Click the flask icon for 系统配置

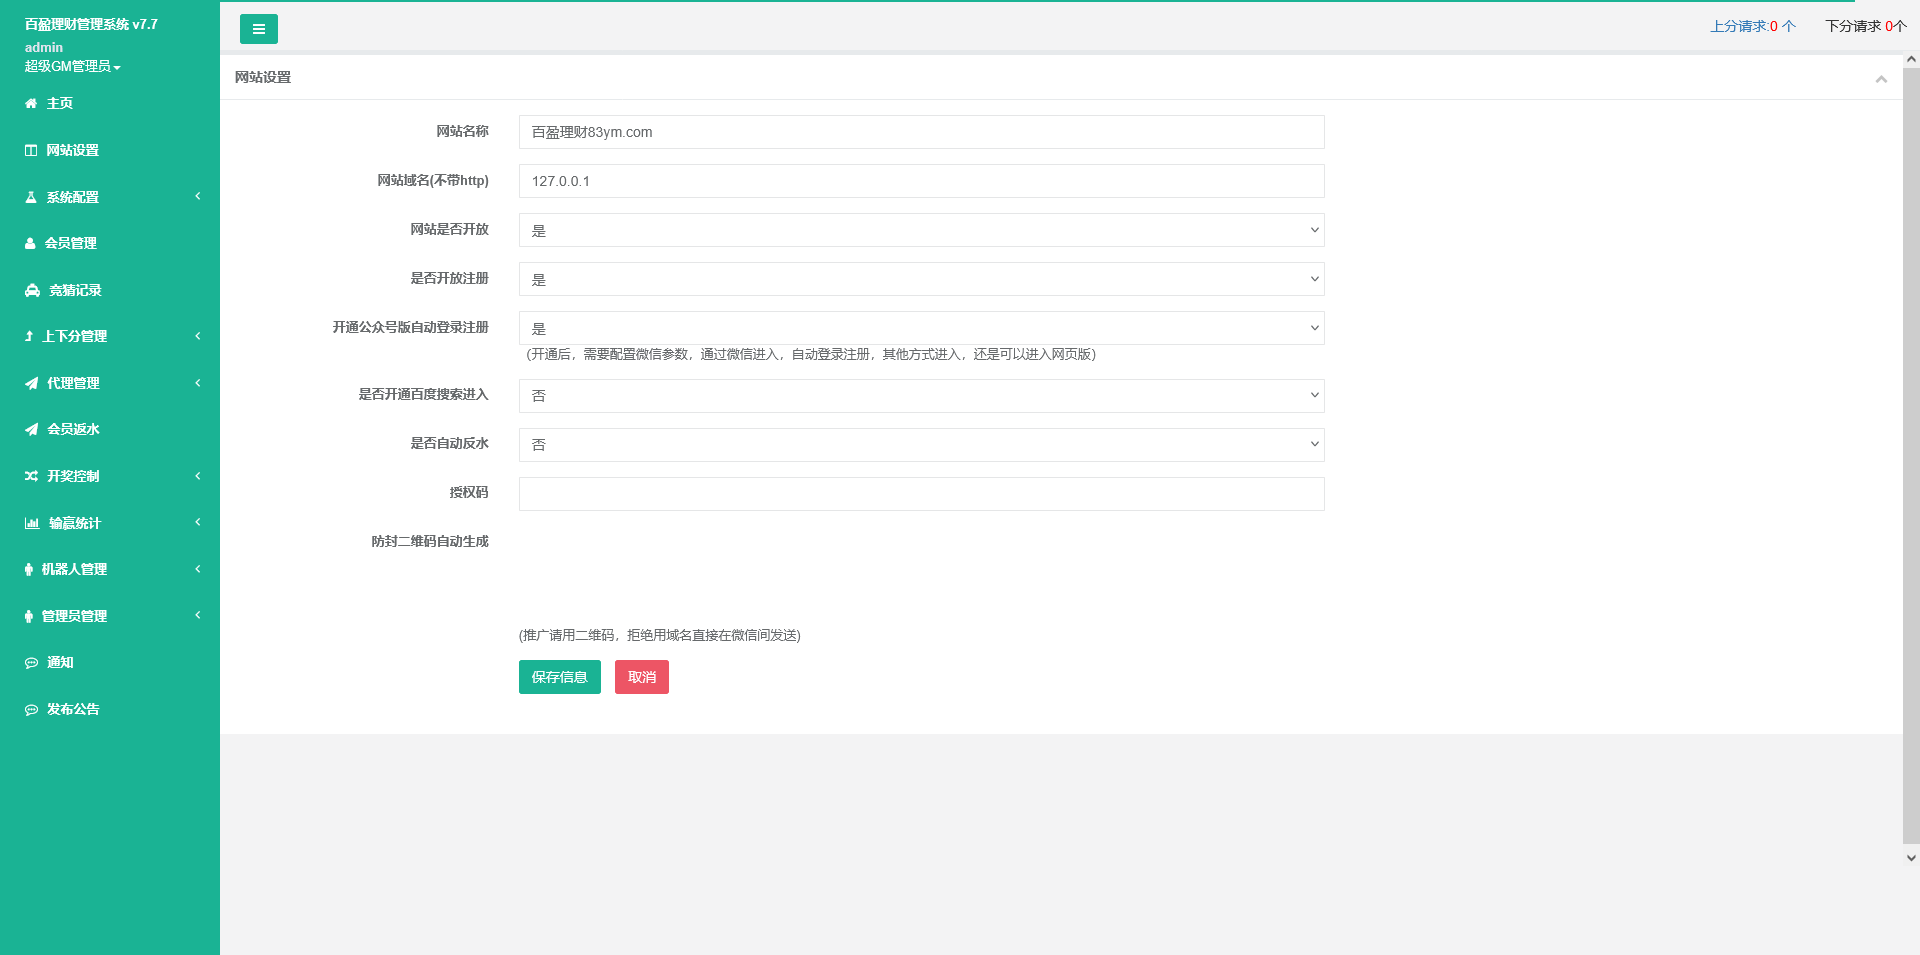(x=31, y=197)
